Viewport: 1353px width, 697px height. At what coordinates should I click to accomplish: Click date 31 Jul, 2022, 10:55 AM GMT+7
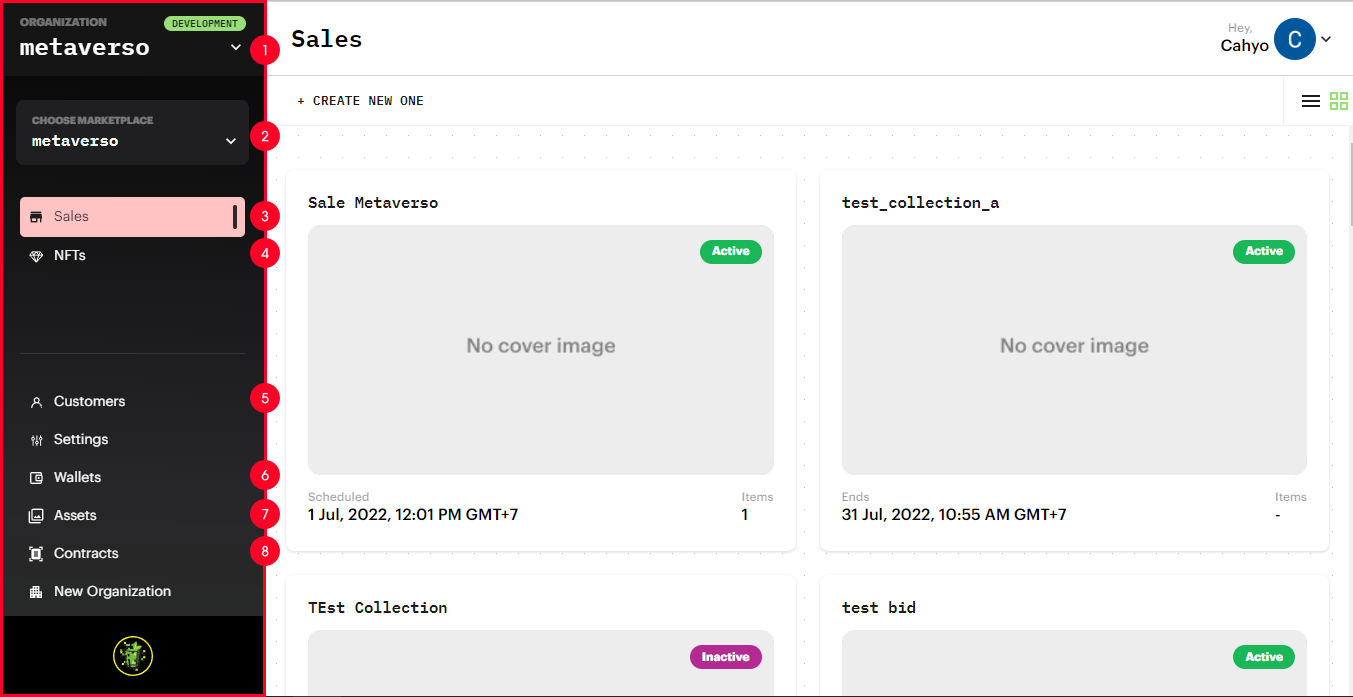pyautogui.click(x=954, y=515)
